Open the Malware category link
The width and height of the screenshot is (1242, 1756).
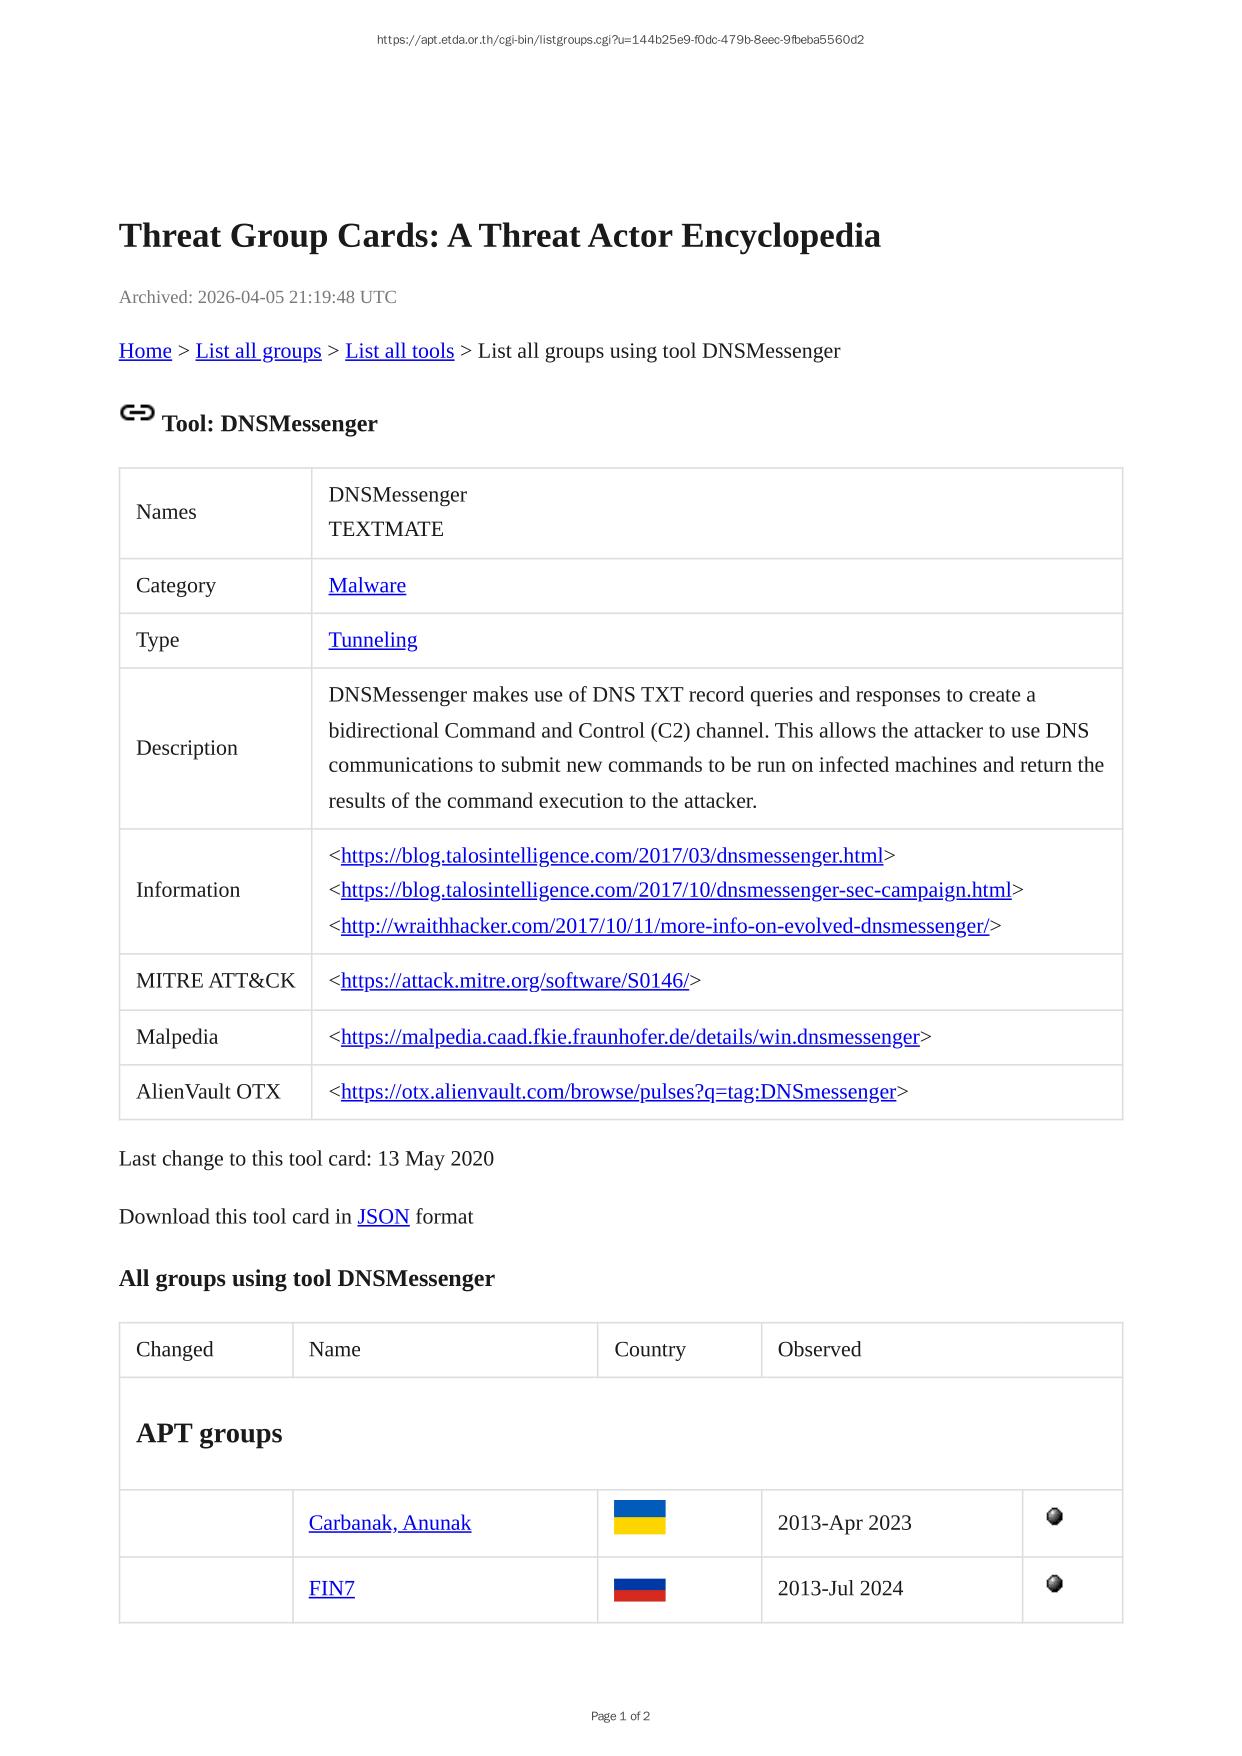point(367,586)
